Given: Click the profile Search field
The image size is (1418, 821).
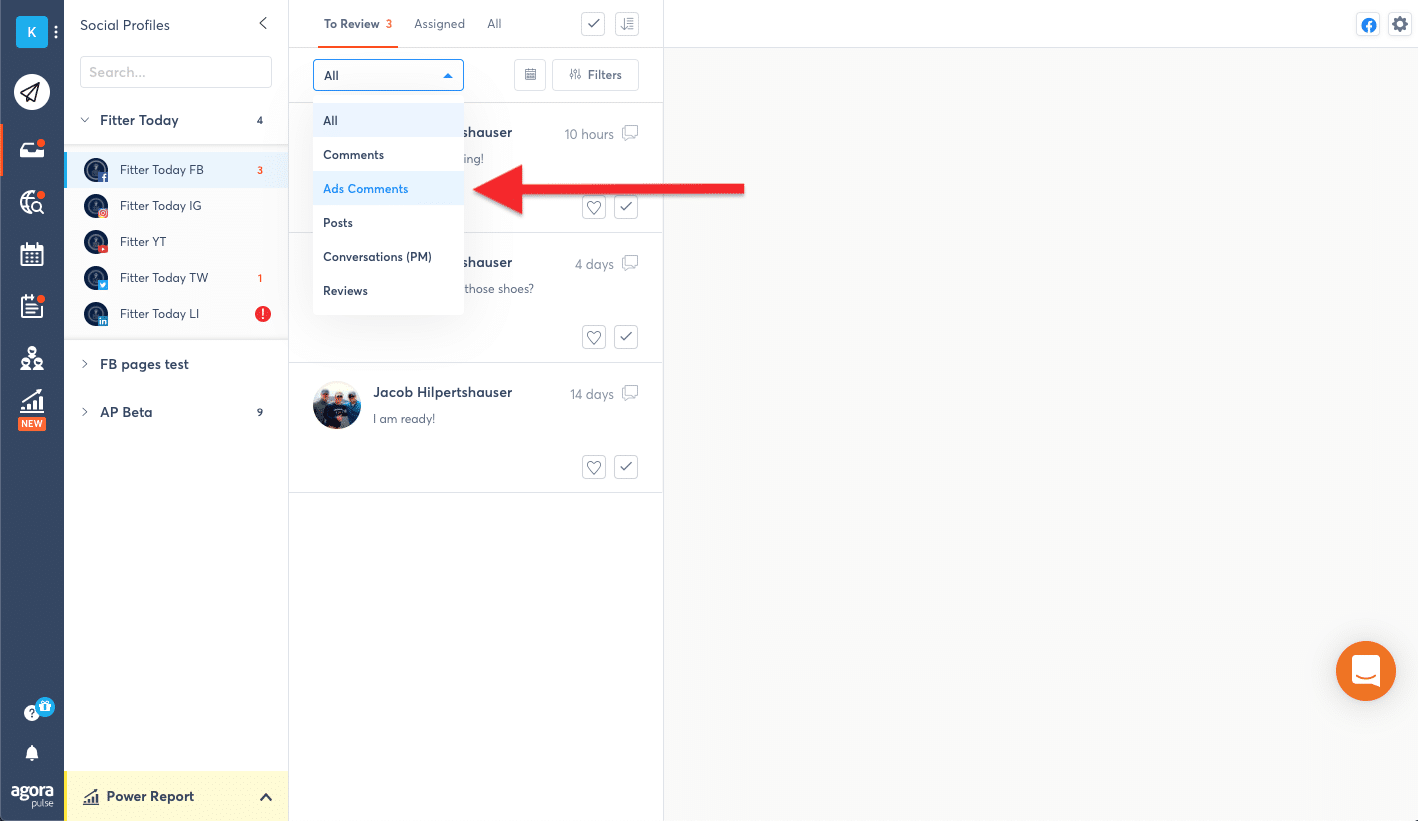Looking at the screenshot, I should click(176, 72).
